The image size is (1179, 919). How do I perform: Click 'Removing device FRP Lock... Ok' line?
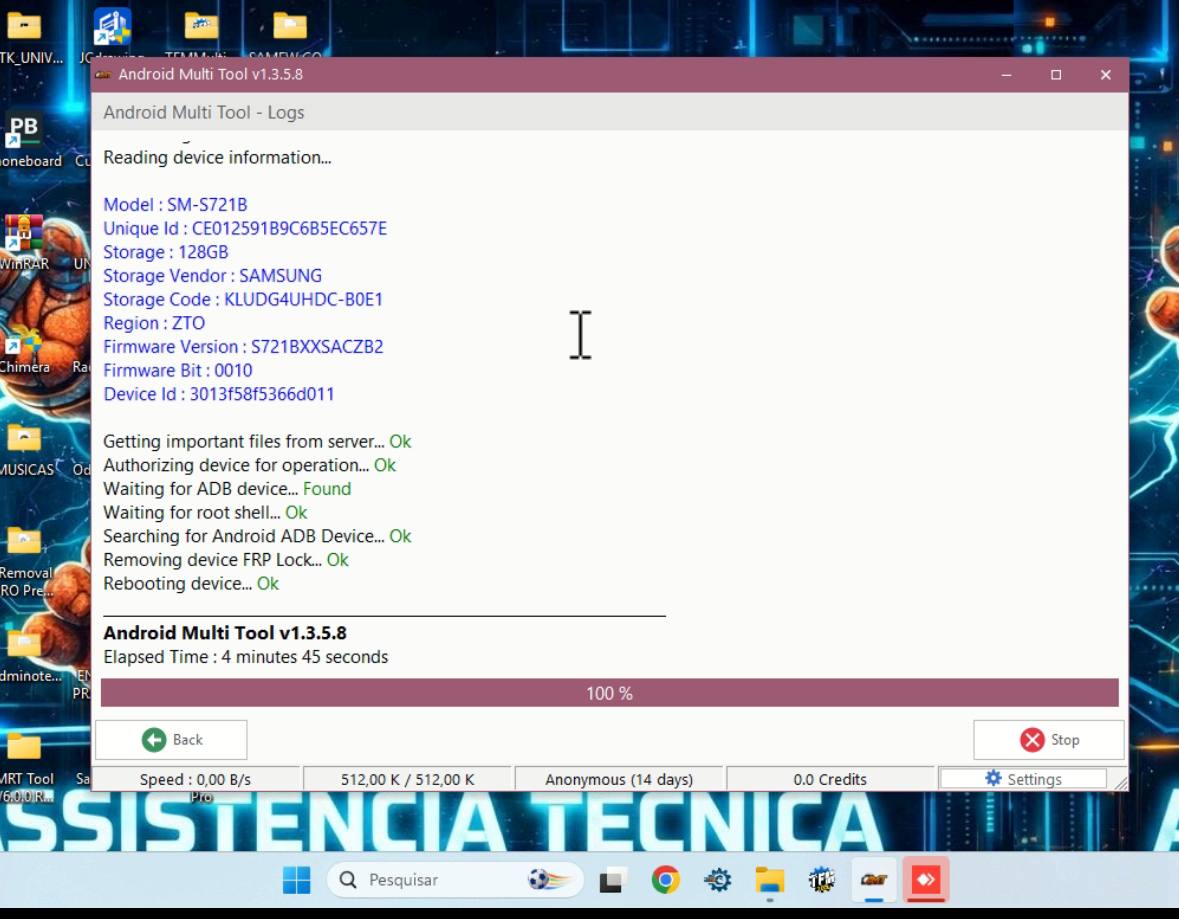(226, 560)
